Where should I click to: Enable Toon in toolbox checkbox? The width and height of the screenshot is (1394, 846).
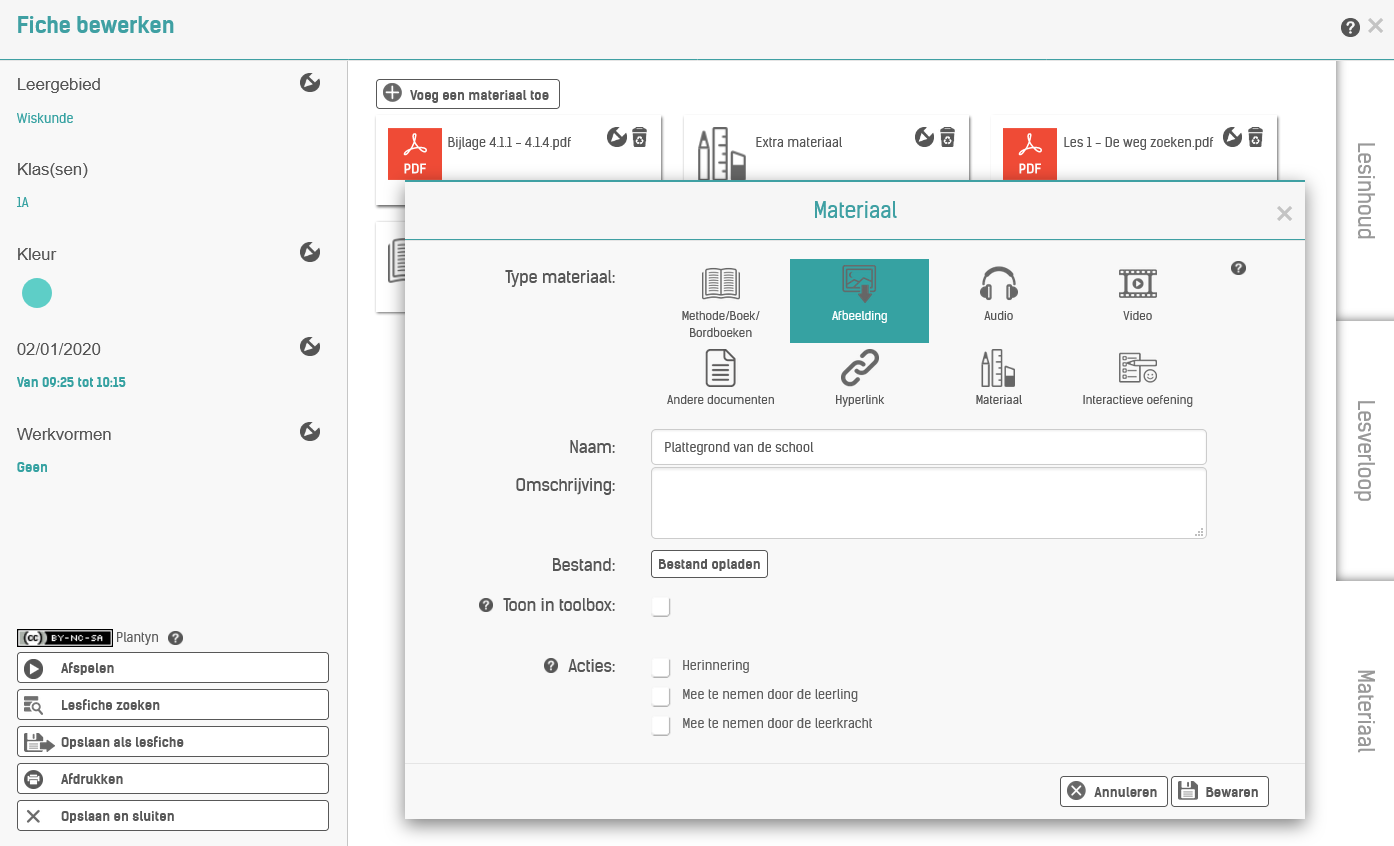click(x=661, y=606)
